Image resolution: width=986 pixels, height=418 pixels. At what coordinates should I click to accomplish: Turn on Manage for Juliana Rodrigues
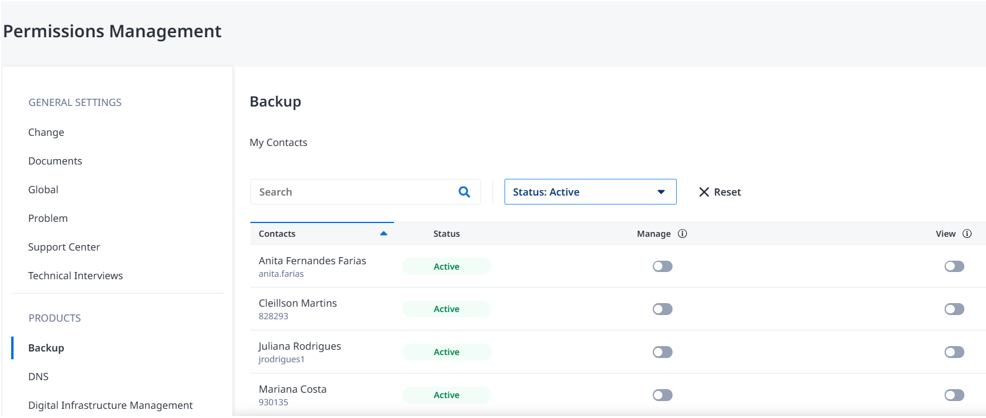click(662, 352)
